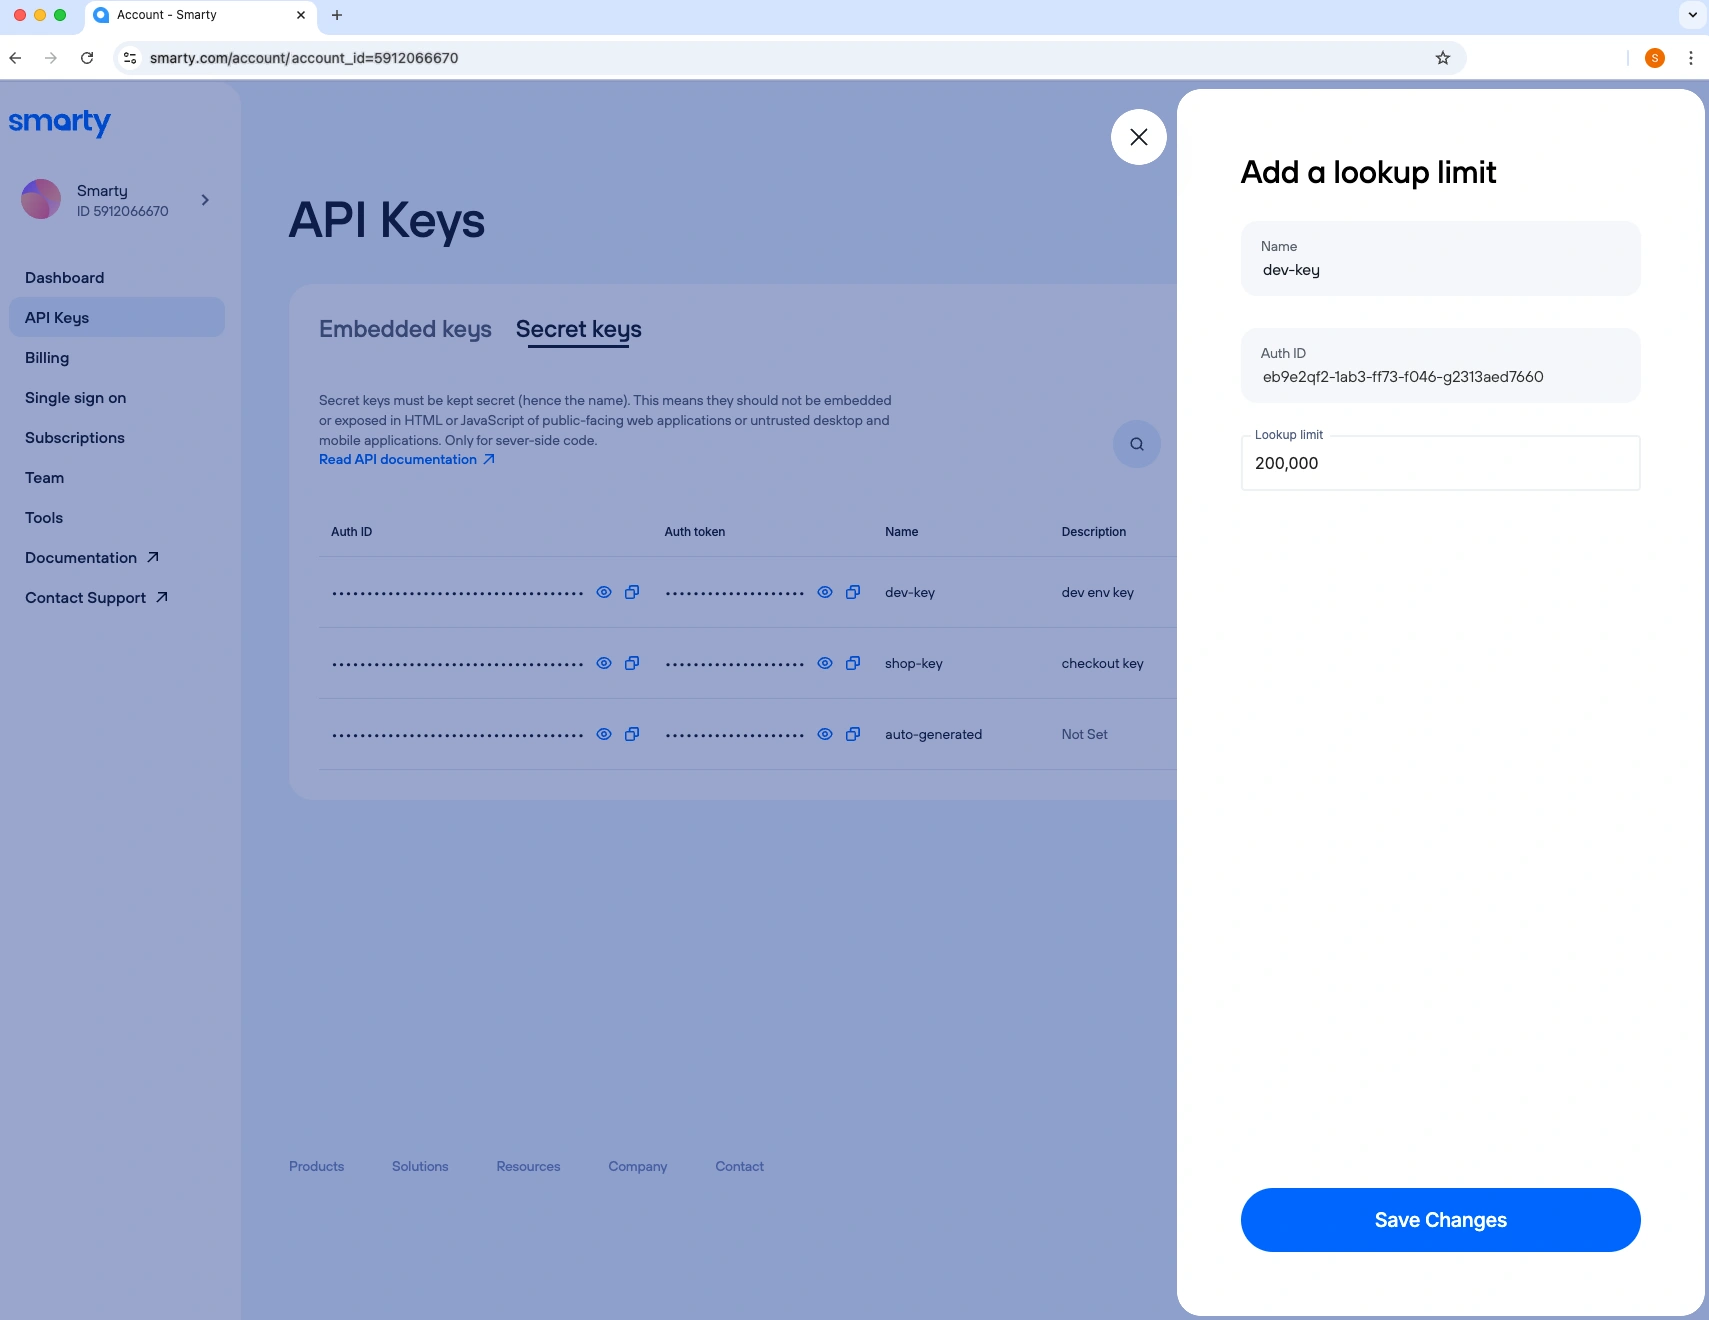Reload the browser page
Screen dimensions: 1709x1320
click(x=87, y=58)
